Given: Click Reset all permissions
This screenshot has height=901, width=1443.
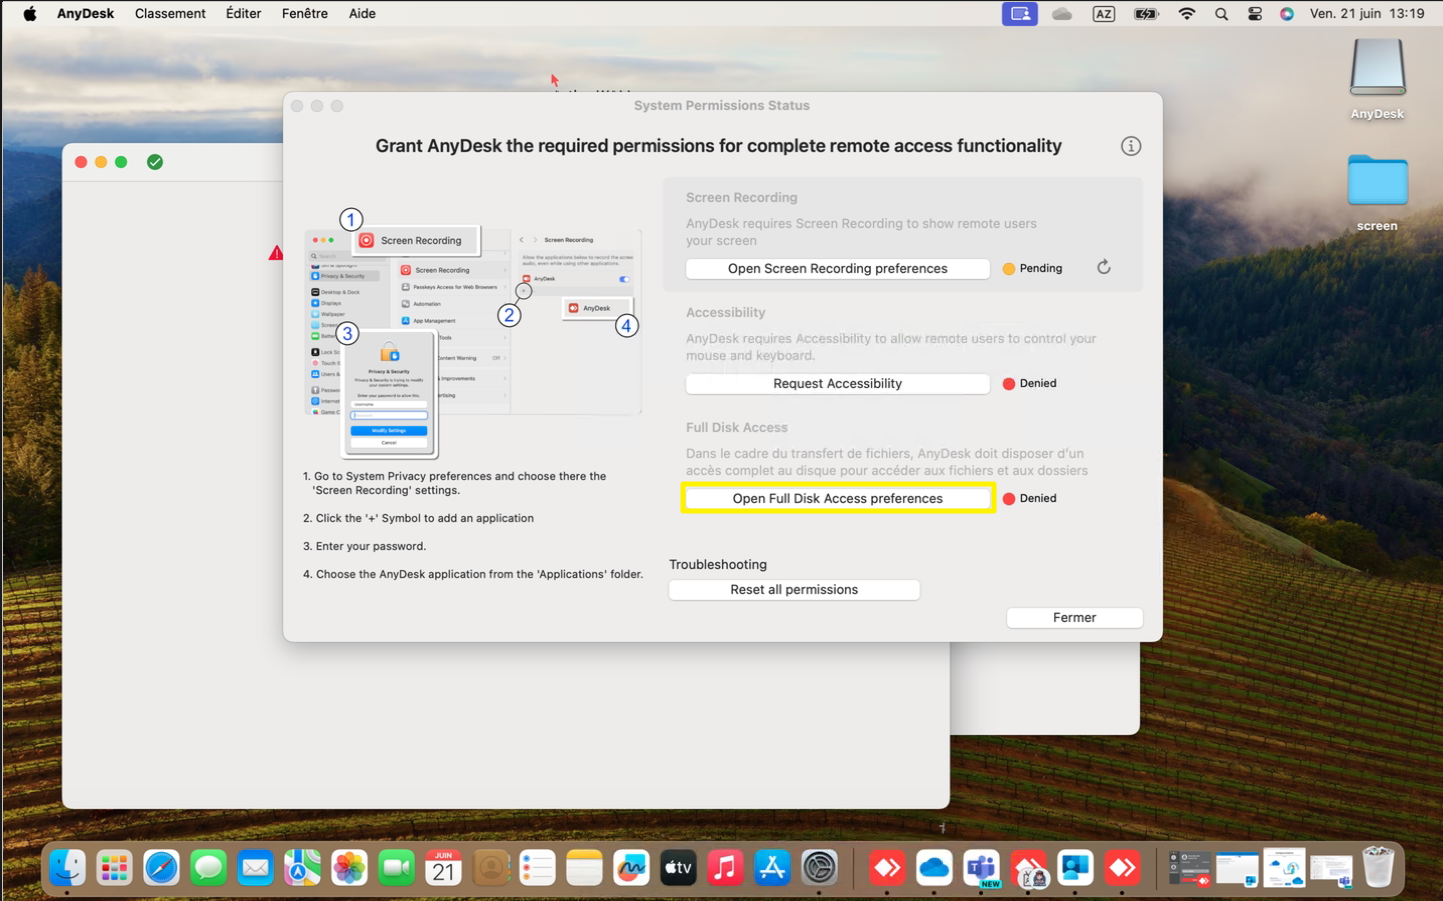Looking at the screenshot, I should (794, 589).
